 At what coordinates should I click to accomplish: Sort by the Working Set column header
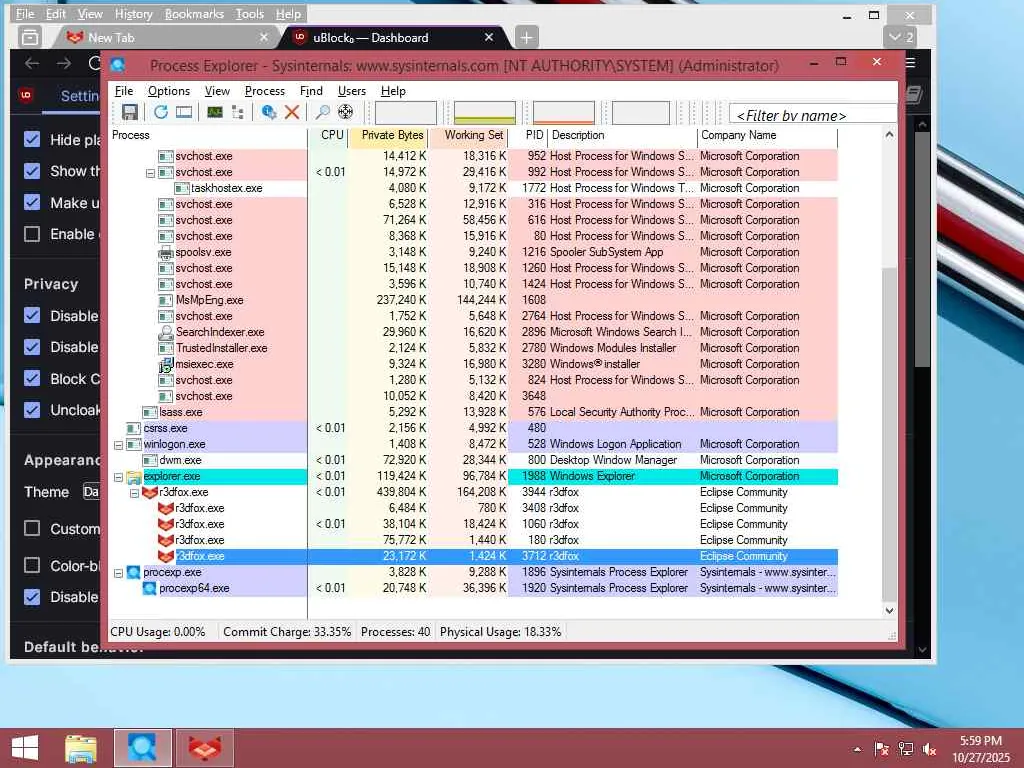point(468,135)
